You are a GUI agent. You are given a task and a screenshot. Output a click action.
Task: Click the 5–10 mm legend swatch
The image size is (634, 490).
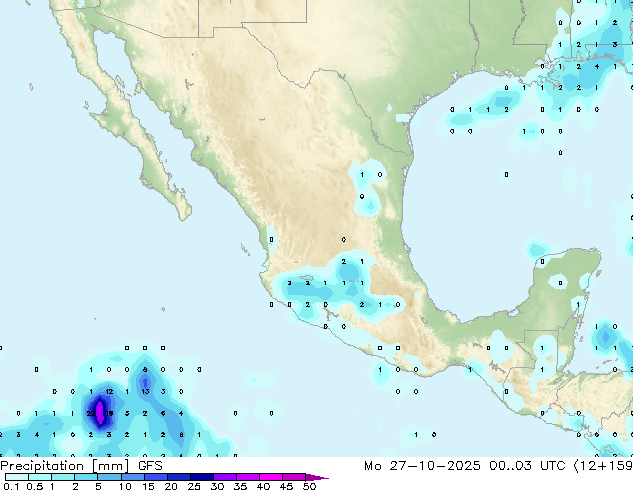109,477
